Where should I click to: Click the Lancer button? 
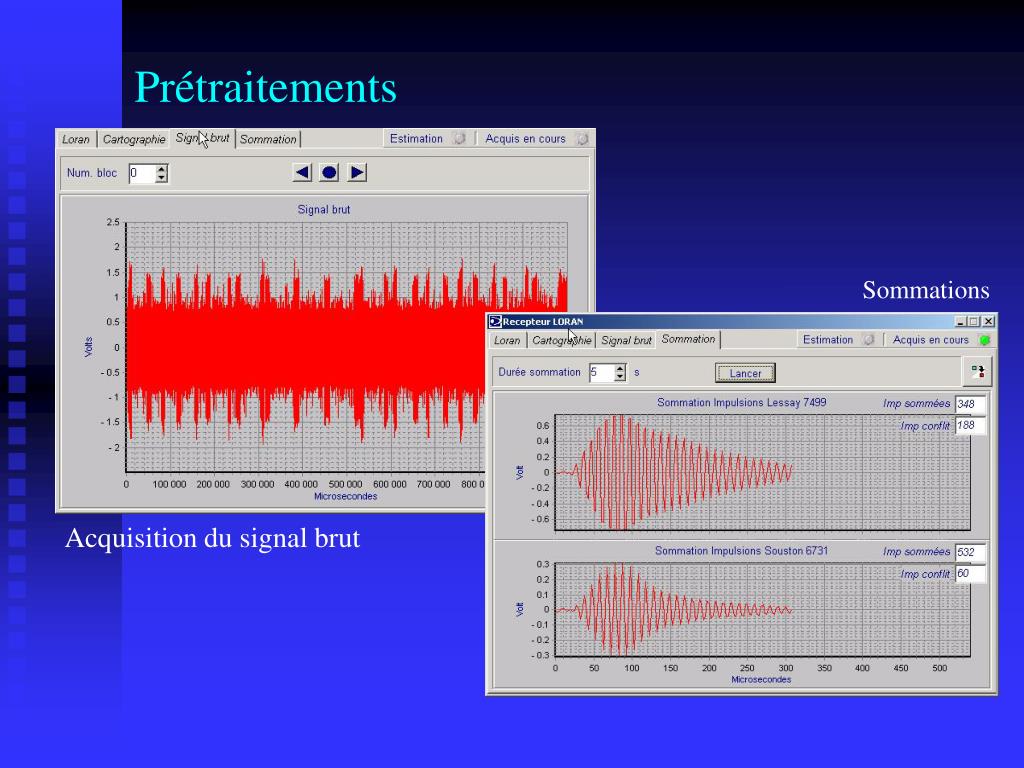coord(745,374)
